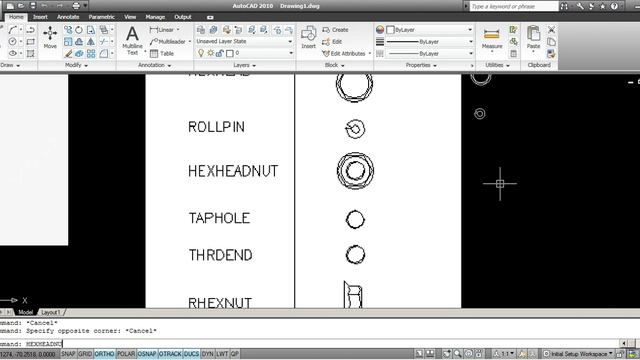This screenshot has height=360, width=640.
Task: Expand the Utilities panel
Action: tap(497, 65)
